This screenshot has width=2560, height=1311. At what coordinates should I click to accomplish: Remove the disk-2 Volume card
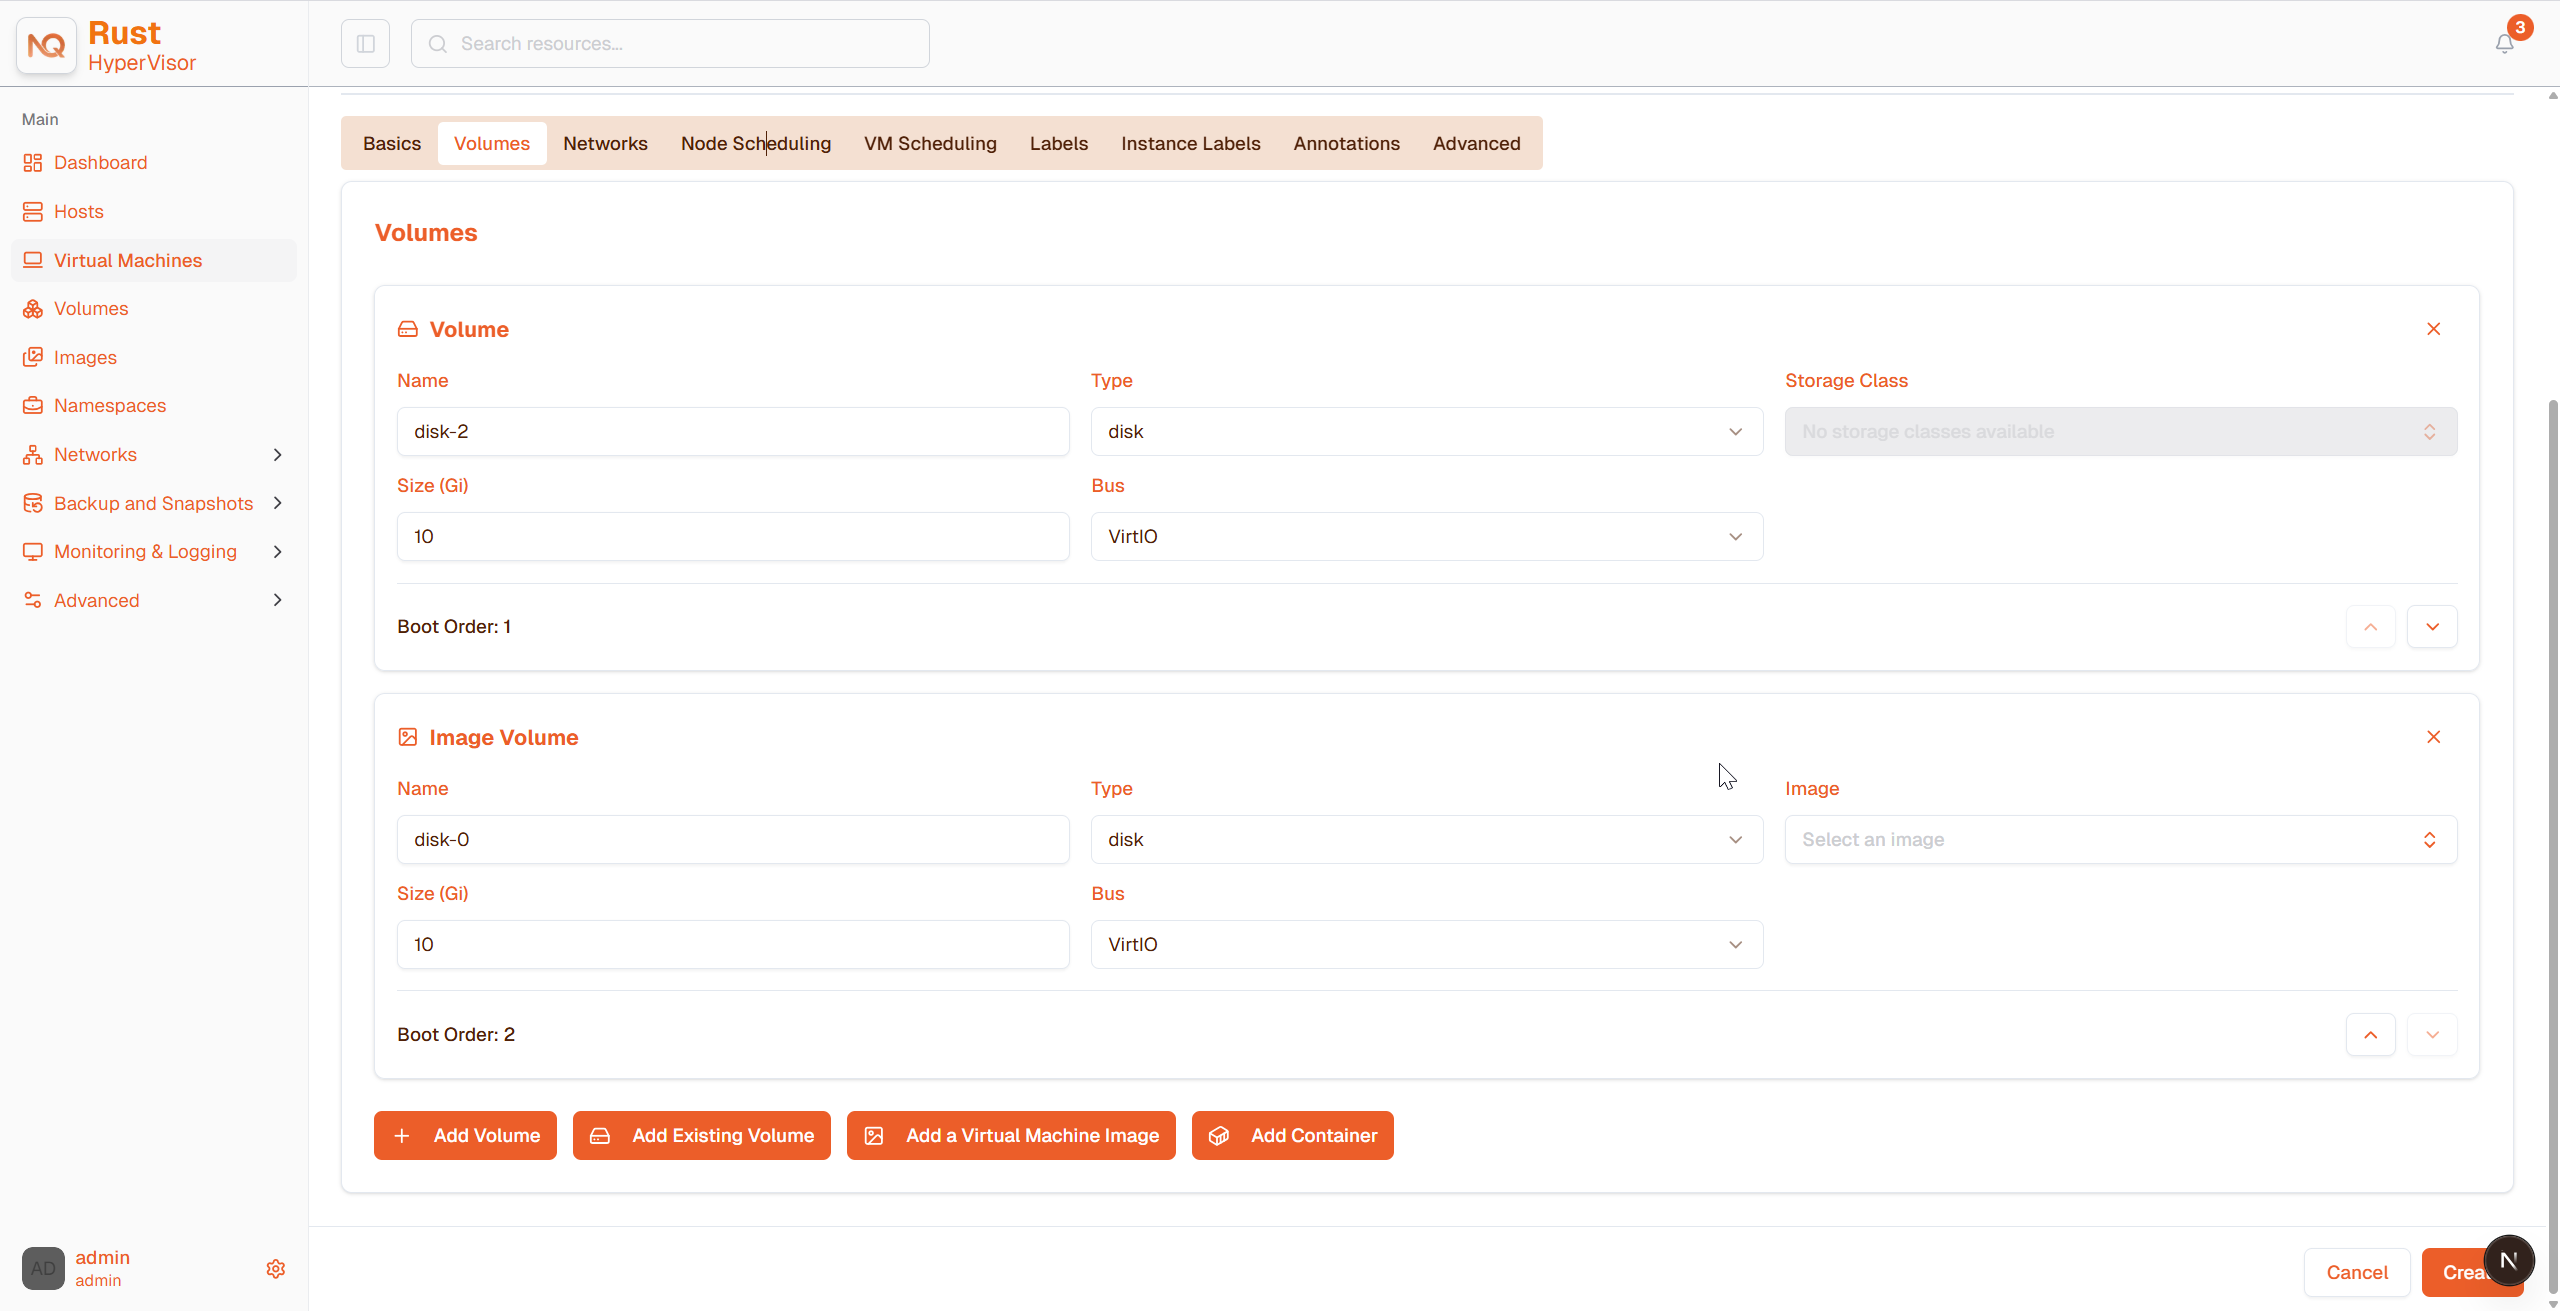tap(2433, 329)
